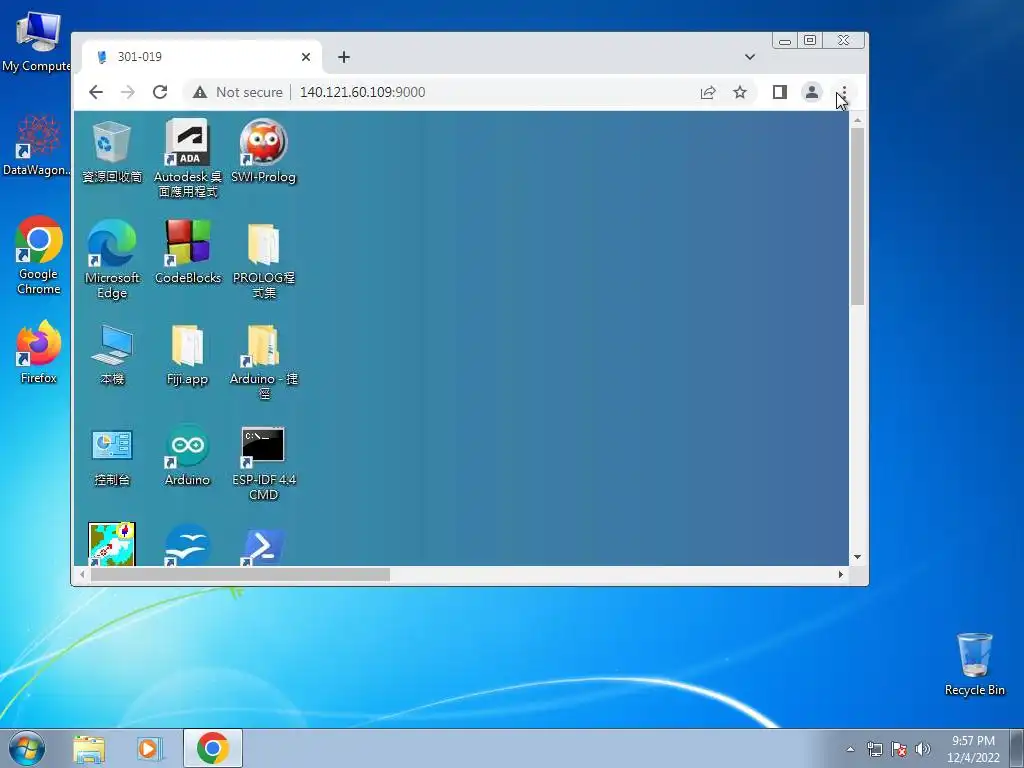Image resolution: width=1024 pixels, height=768 pixels.
Task: Click the share page icon in address bar
Action: [708, 93]
